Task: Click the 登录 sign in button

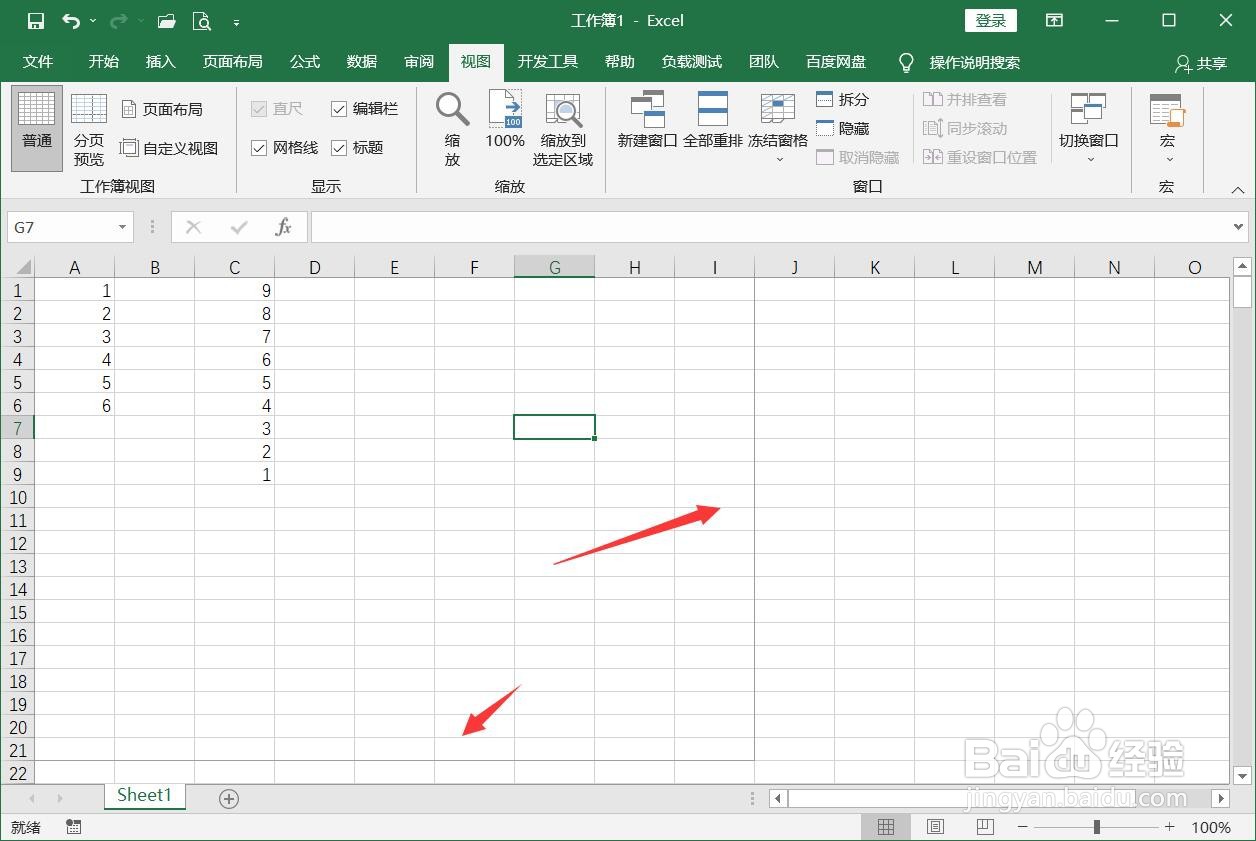Action: 991,20
